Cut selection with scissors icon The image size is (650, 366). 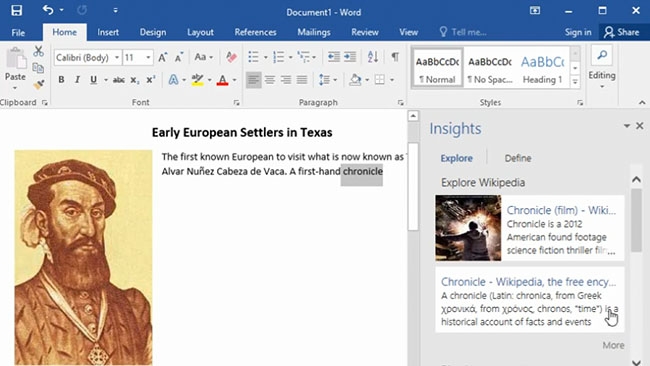pos(39,51)
